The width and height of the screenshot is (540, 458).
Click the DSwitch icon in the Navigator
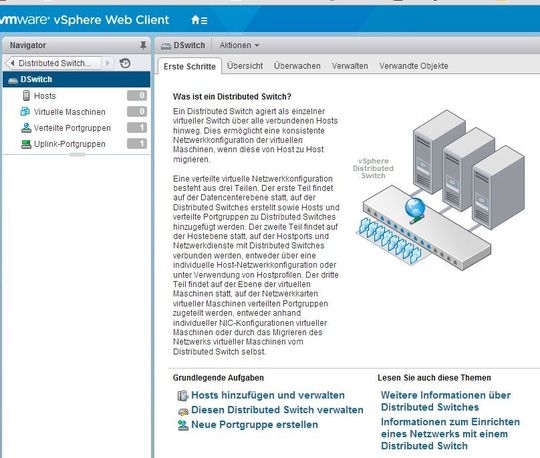13,80
